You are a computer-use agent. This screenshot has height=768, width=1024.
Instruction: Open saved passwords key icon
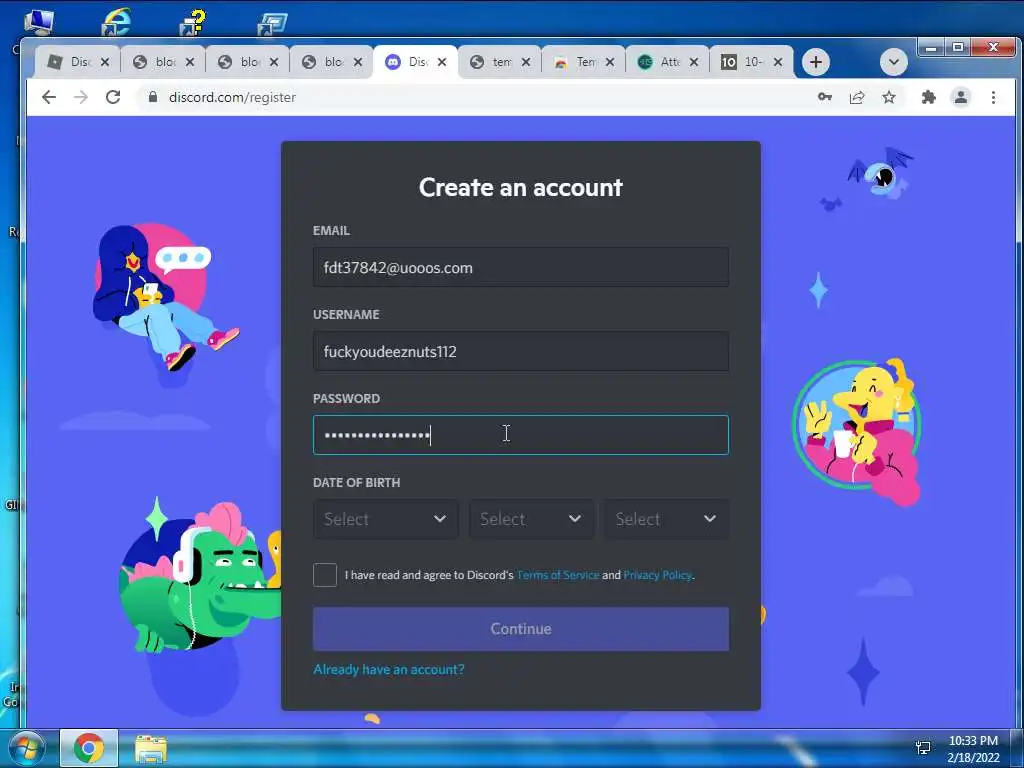point(825,97)
